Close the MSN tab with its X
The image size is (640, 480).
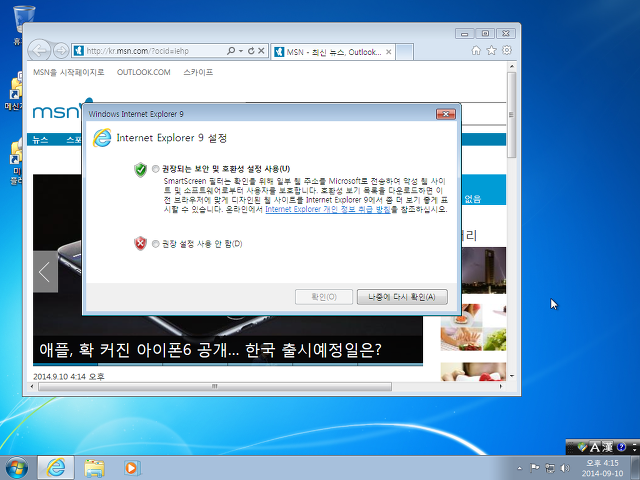click(x=389, y=52)
